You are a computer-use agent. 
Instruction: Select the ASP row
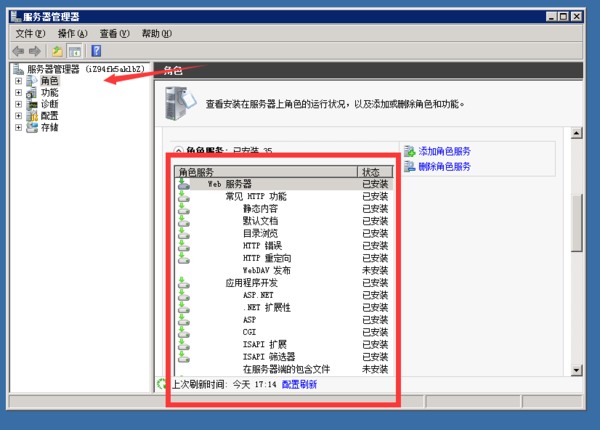point(284,319)
